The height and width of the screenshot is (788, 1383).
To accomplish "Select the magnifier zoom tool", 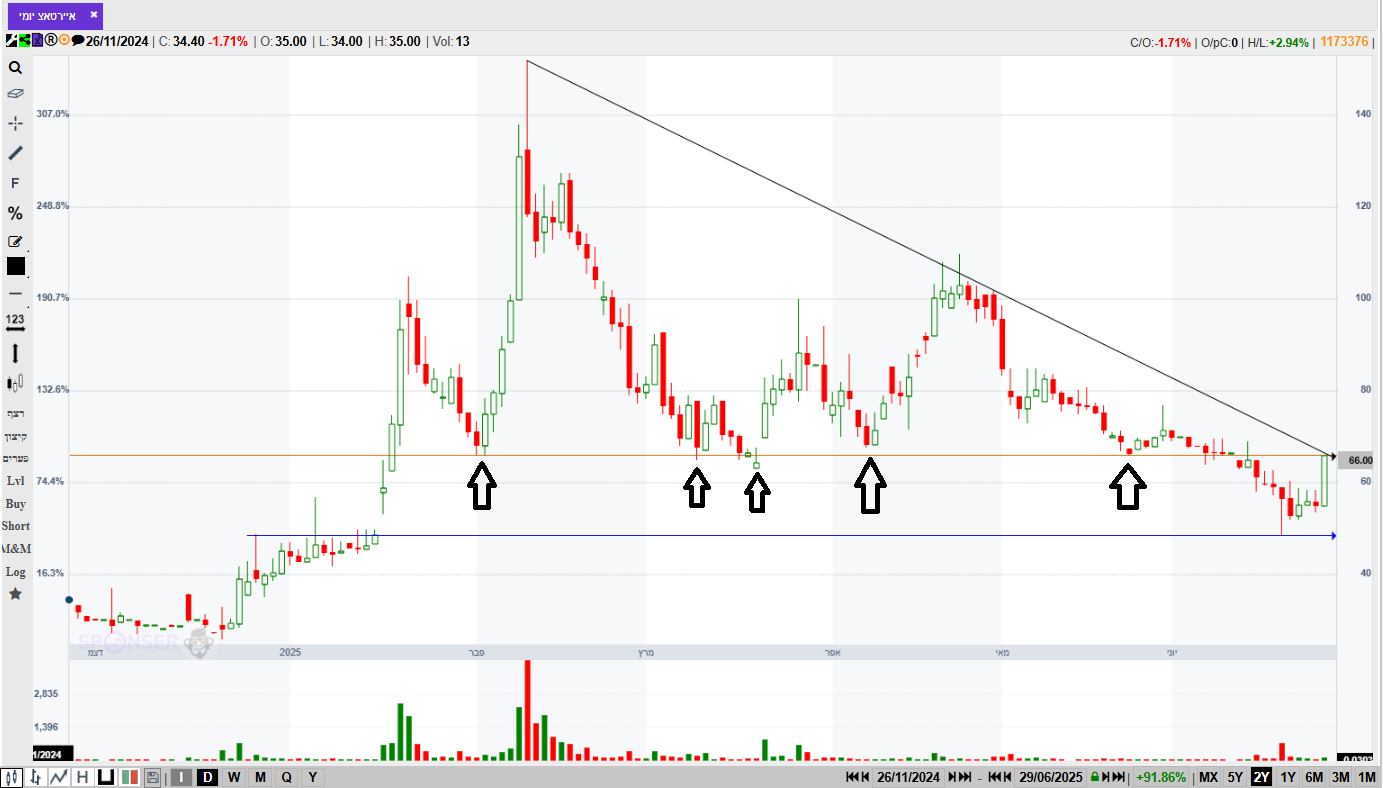I will click(x=15, y=68).
